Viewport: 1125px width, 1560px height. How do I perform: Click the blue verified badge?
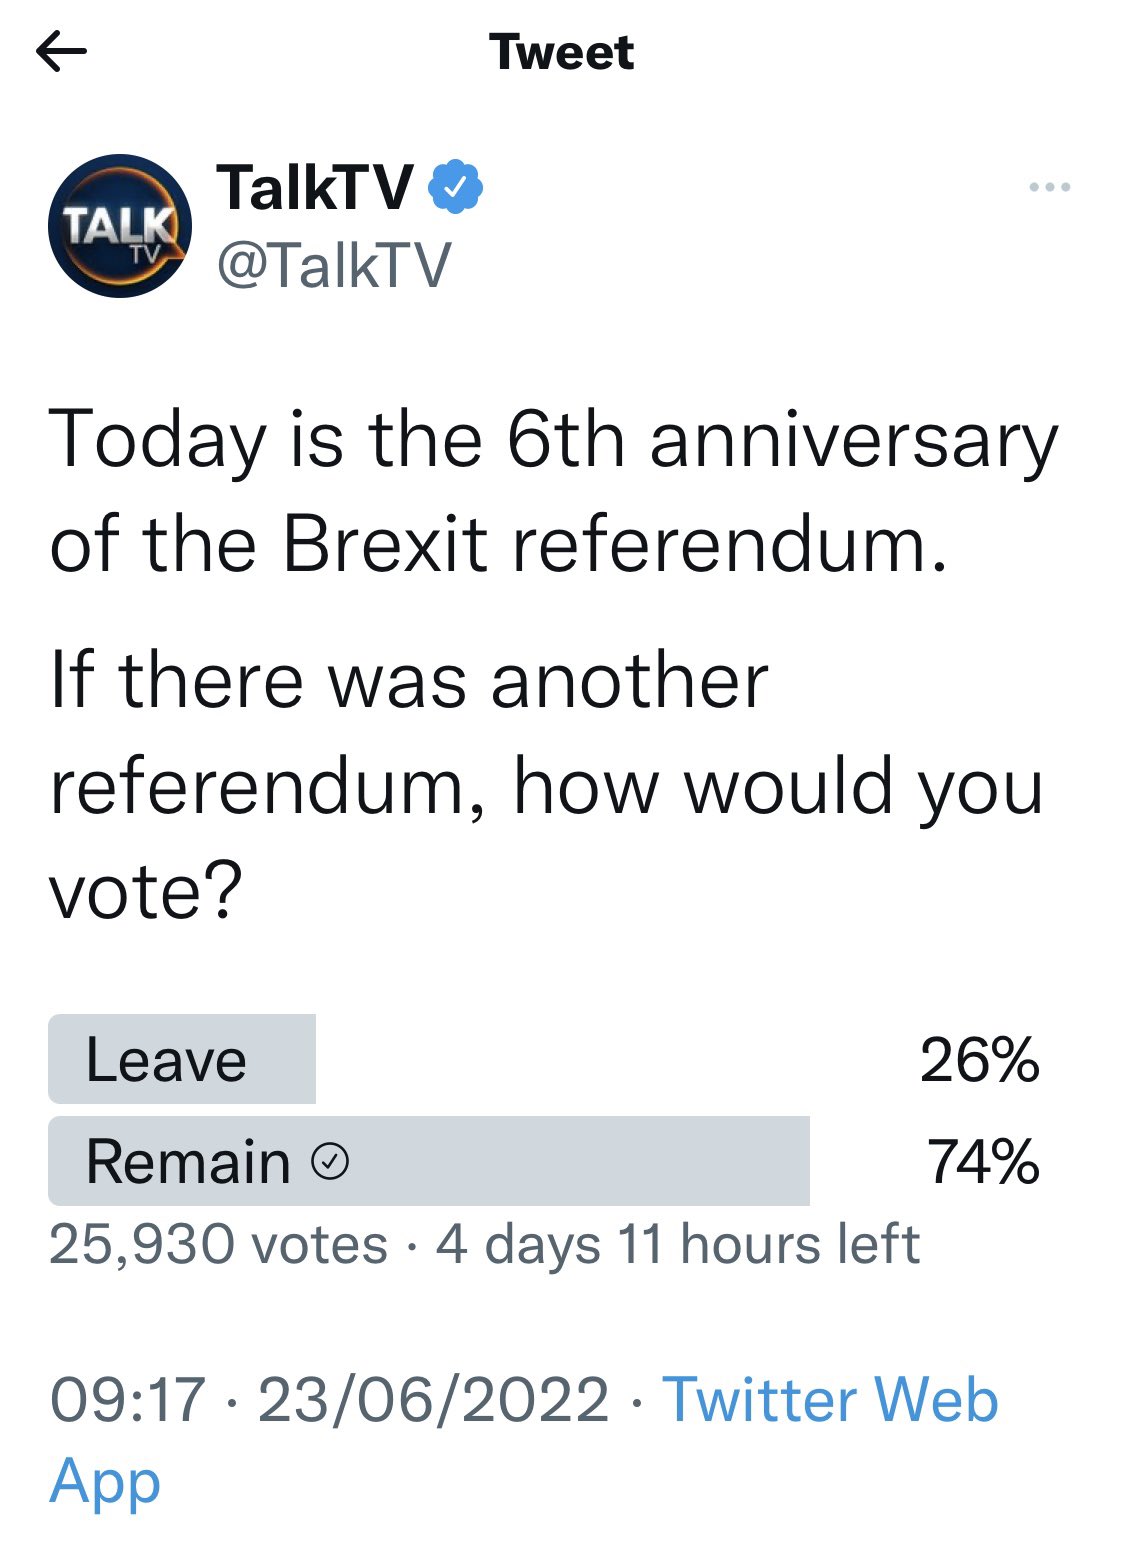pos(456,186)
